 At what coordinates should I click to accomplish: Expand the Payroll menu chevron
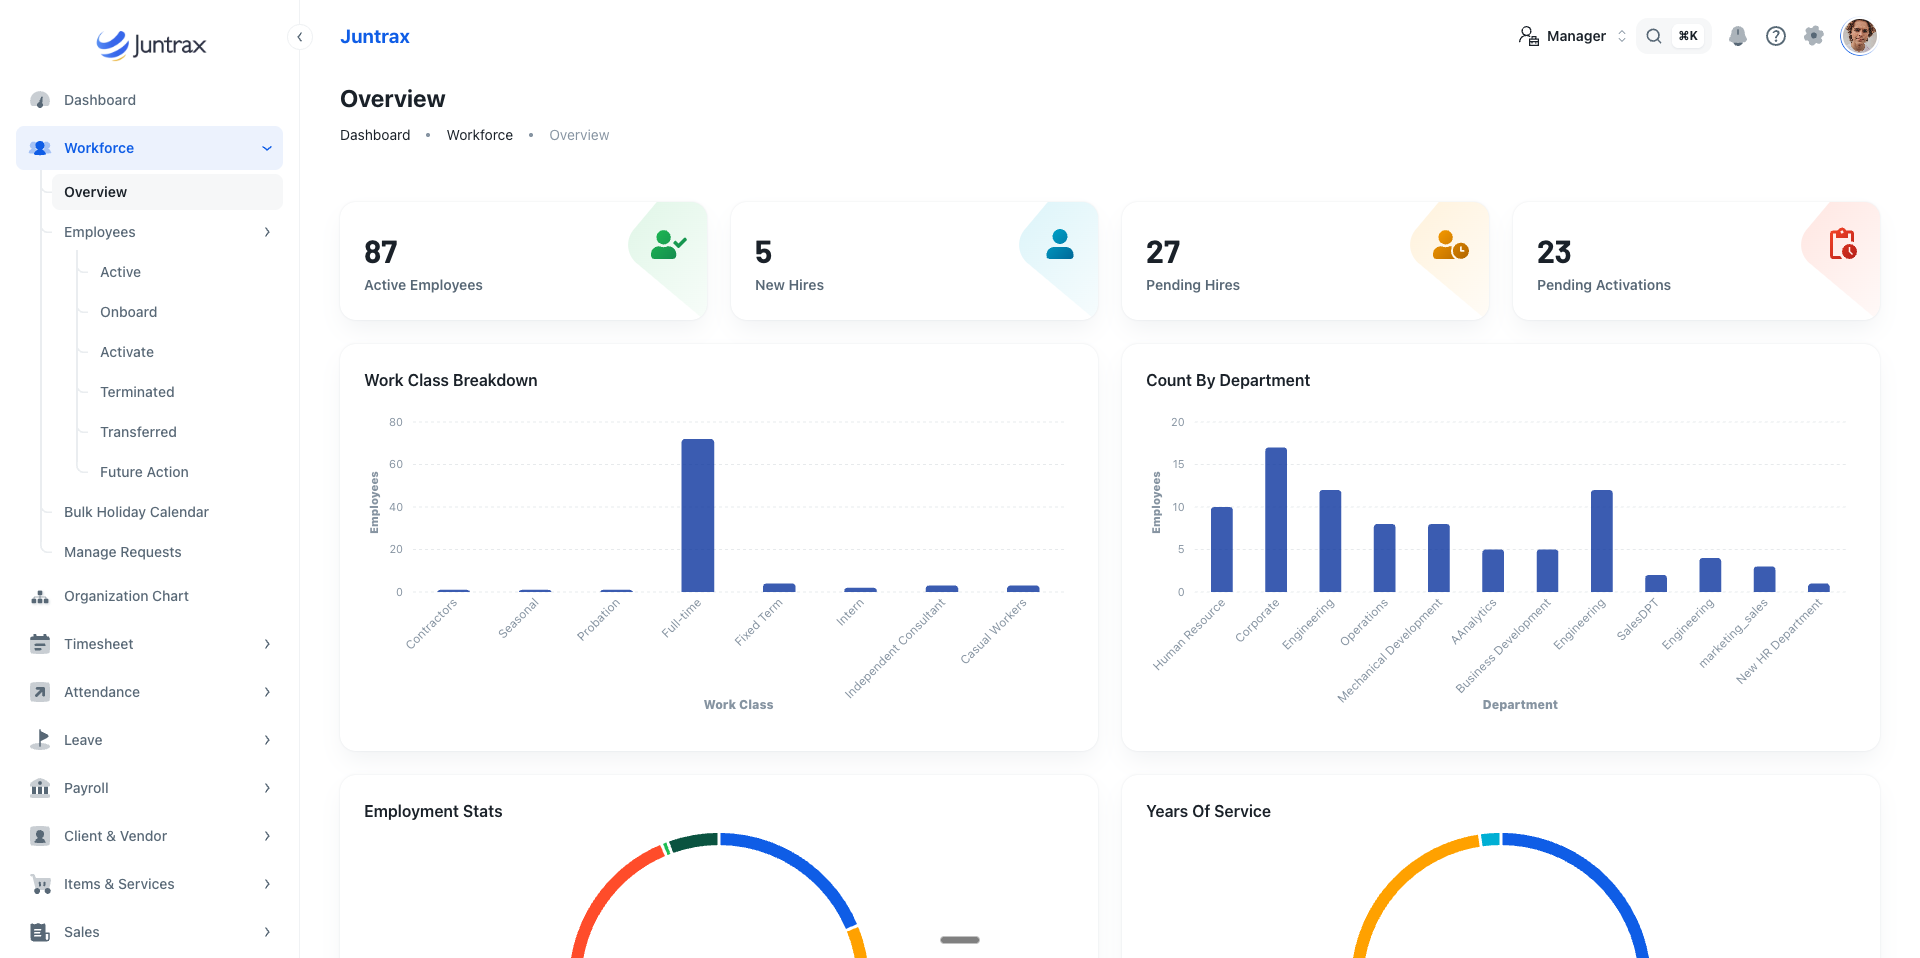click(267, 788)
